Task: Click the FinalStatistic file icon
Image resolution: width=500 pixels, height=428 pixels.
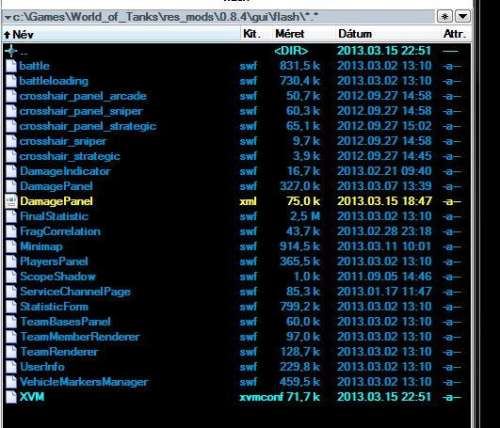Action: (11, 216)
